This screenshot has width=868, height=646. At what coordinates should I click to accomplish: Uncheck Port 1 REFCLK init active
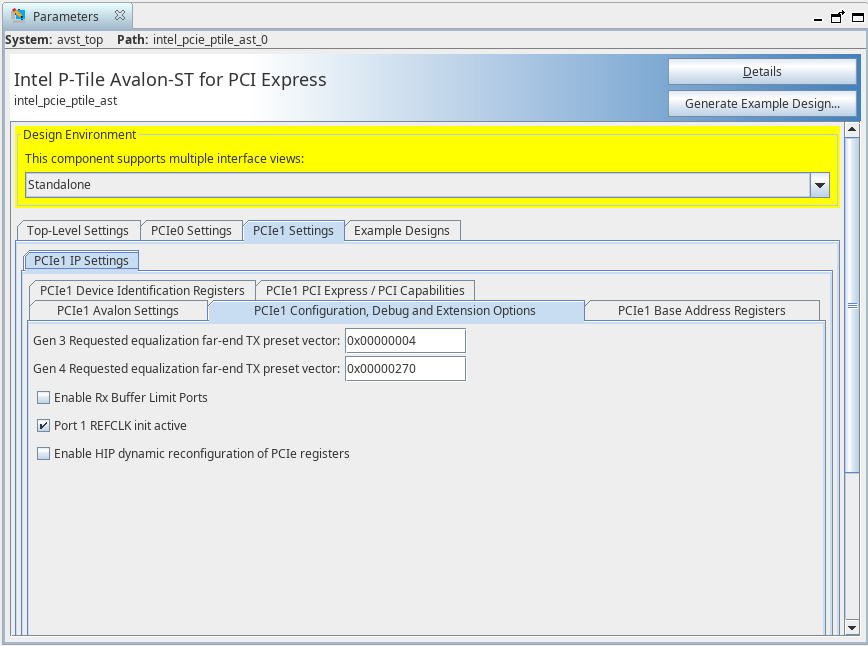pos(43,426)
